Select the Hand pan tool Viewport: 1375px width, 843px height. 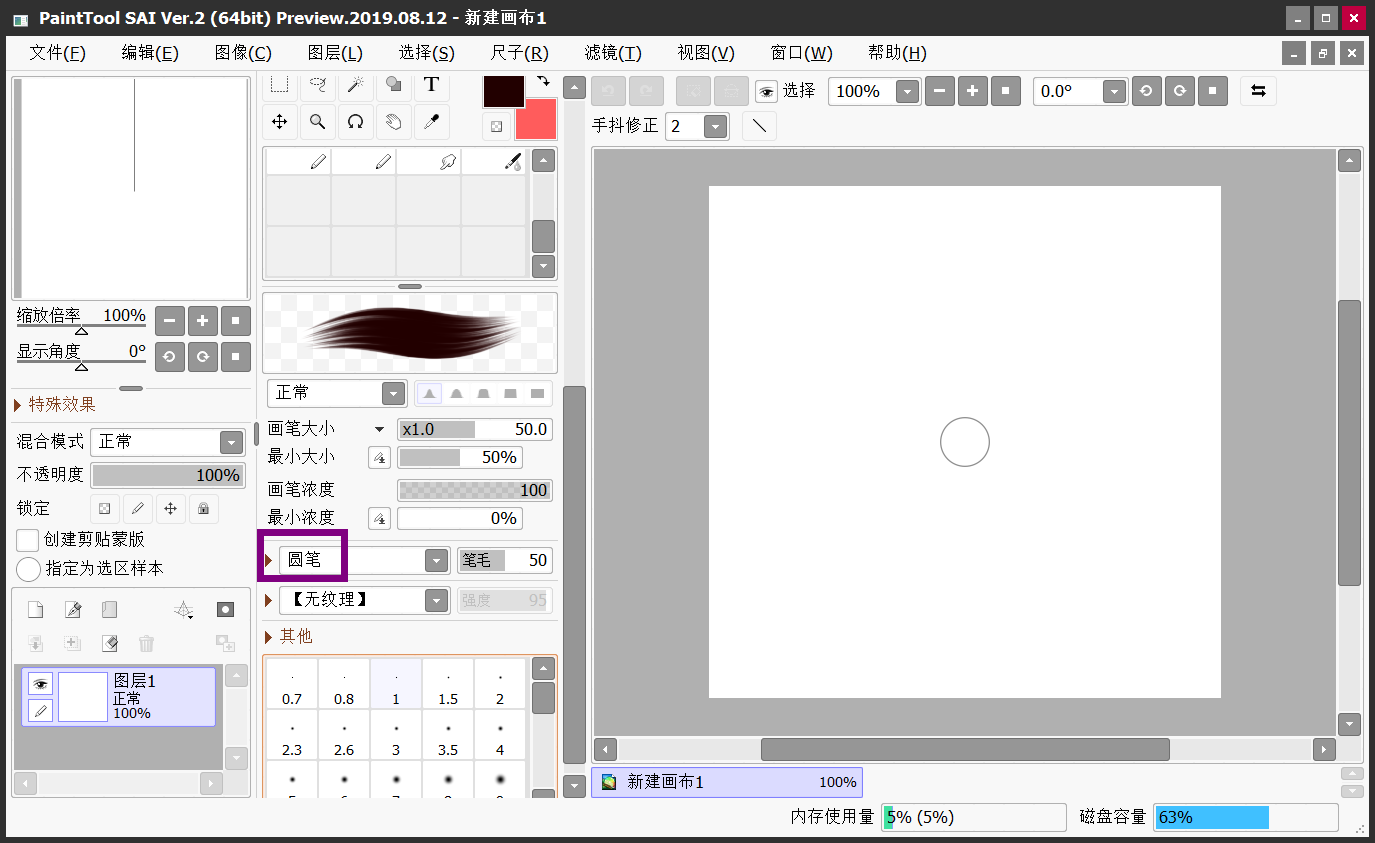coord(393,122)
